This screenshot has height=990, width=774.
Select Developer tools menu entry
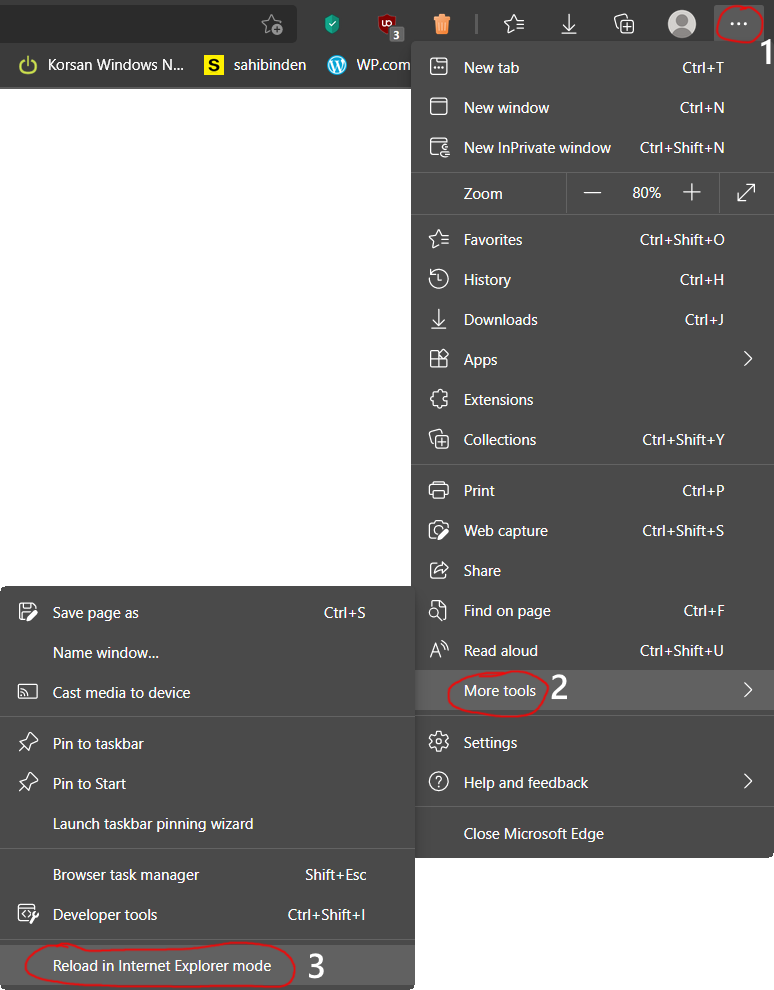pos(105,915)
